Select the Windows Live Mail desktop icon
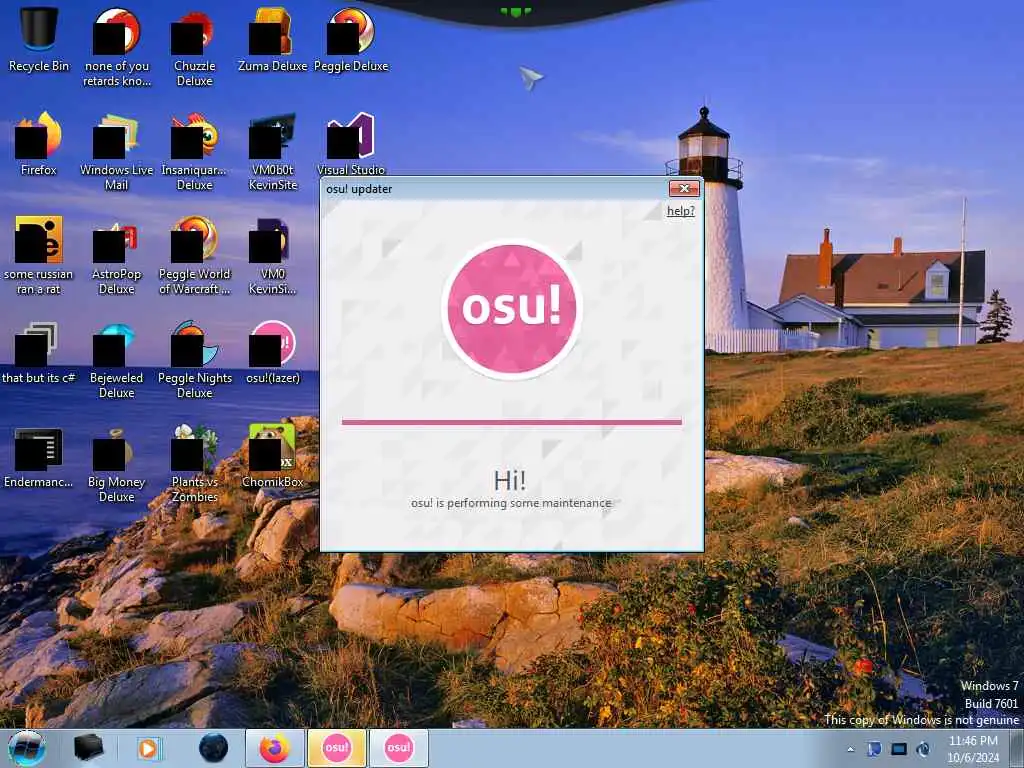The width and height of the screenshot is (1024, 768). coord(116,152)
